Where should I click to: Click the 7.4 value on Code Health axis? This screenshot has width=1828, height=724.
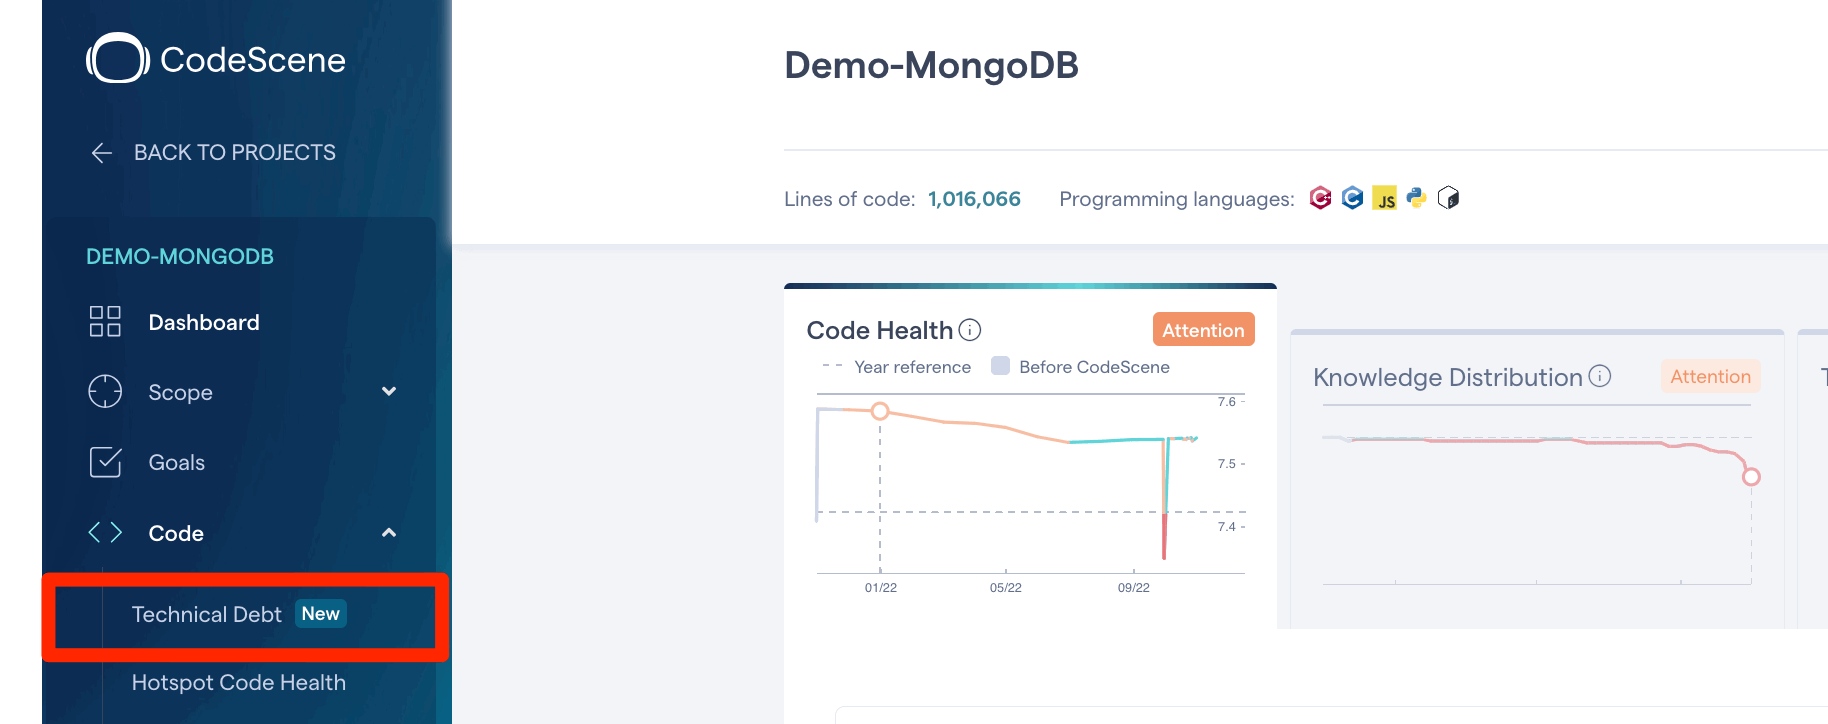click(1227, 527)
